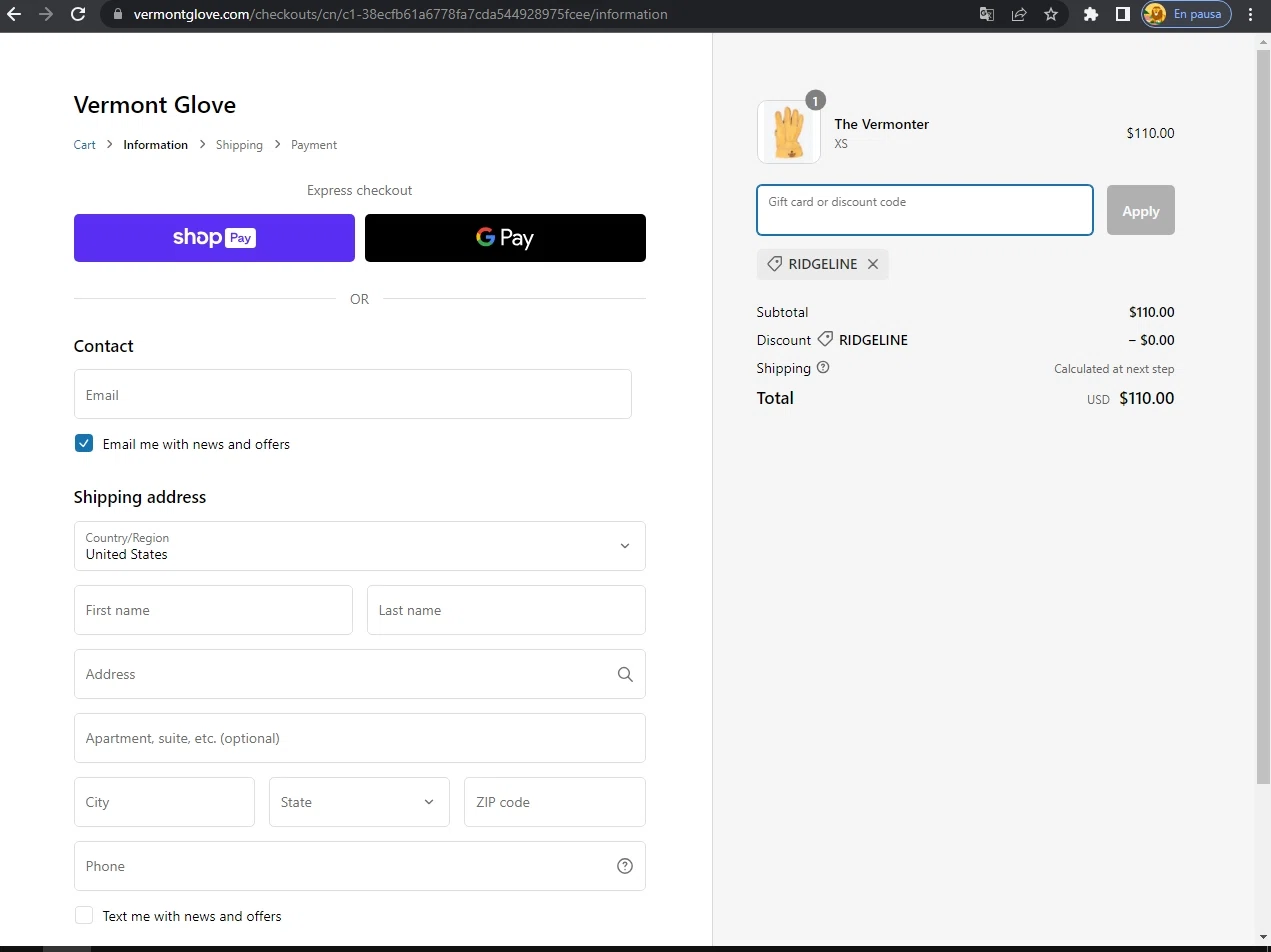The width and height of the screenshot is (1271, 952).
Task: Go forward with the browser forward arrow
Action: pyautogui.click(x=46, y=14)
